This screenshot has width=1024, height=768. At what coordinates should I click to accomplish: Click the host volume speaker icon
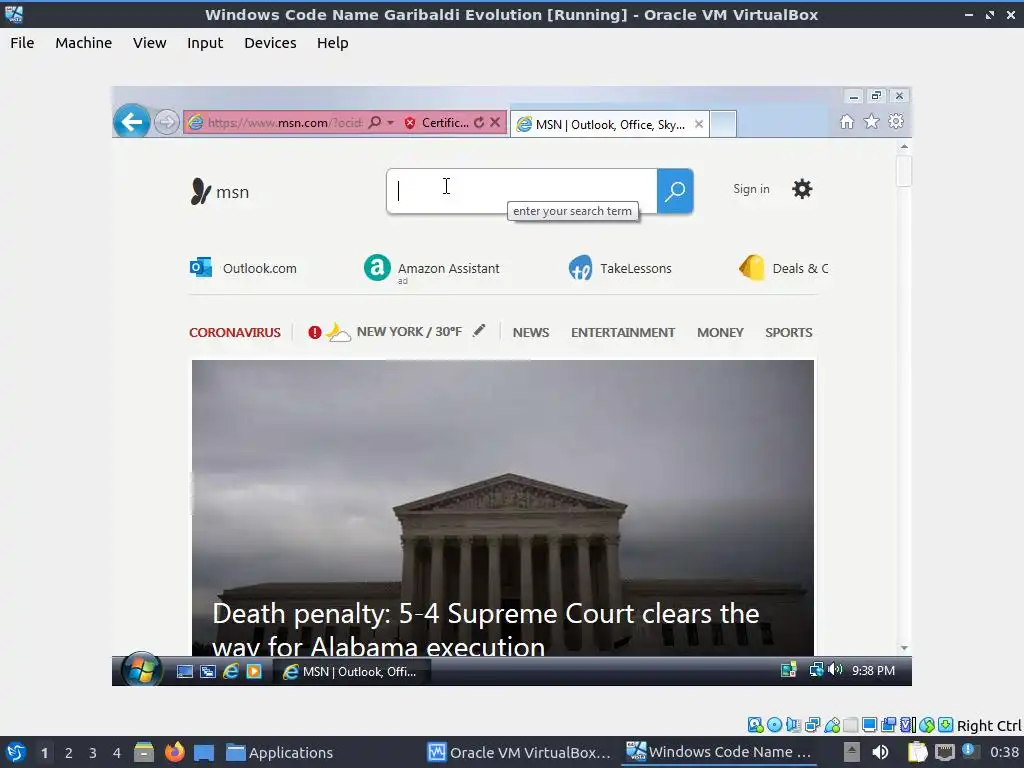[880, 752]
